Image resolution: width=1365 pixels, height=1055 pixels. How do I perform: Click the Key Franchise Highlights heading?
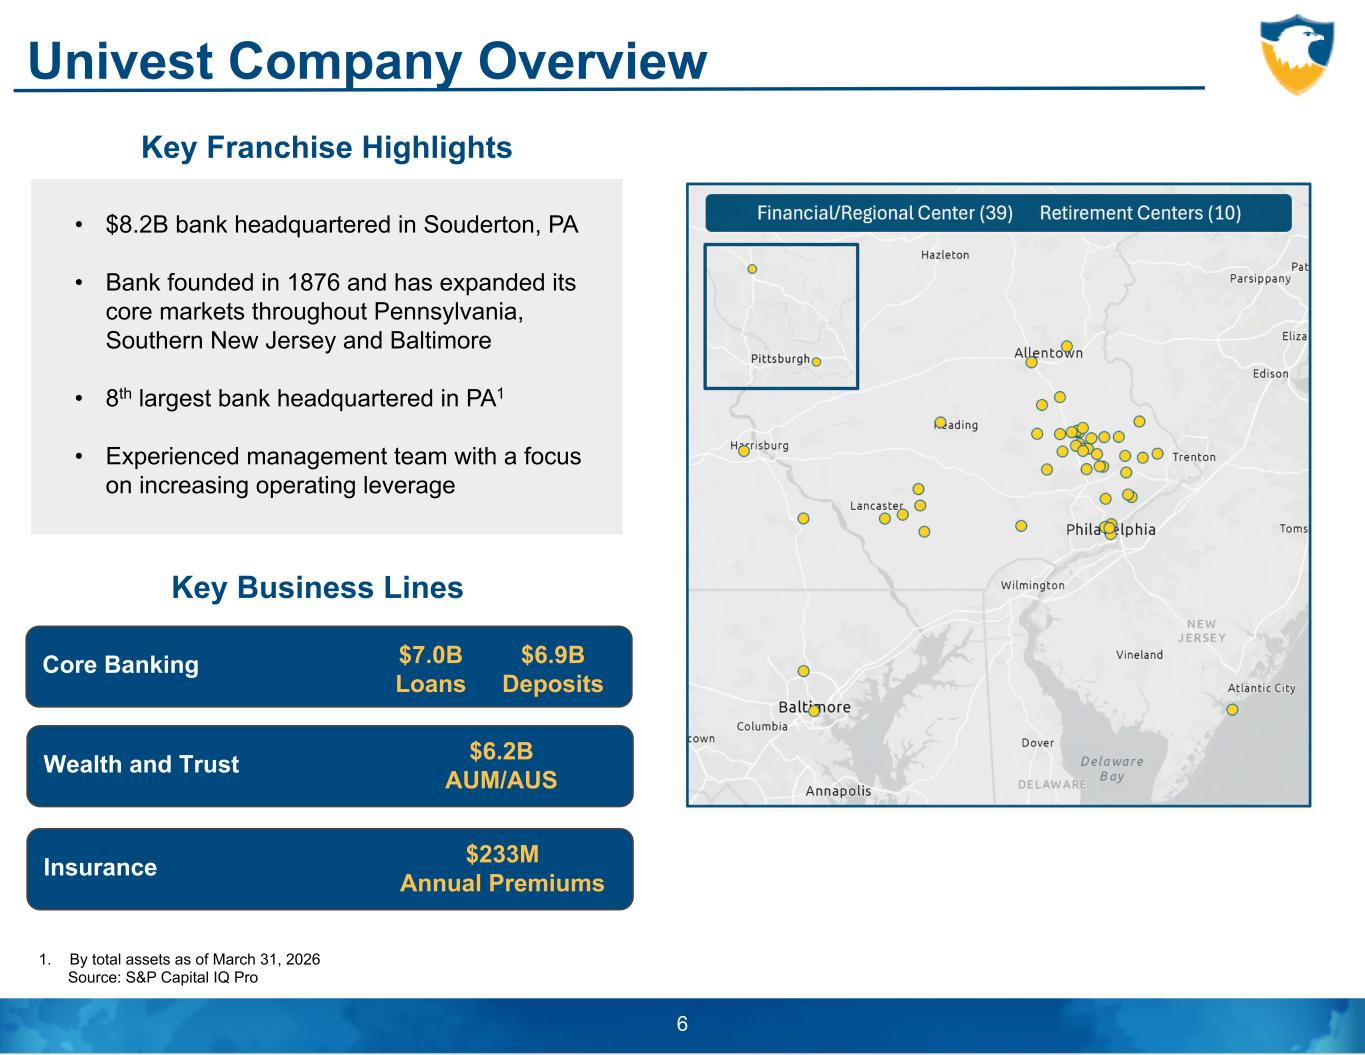coord(327,148)
